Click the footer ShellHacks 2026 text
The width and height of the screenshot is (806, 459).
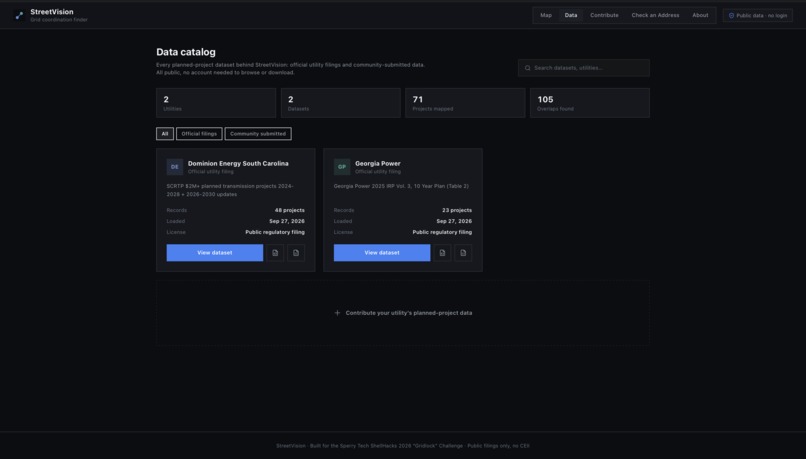(x=403, y=446)
